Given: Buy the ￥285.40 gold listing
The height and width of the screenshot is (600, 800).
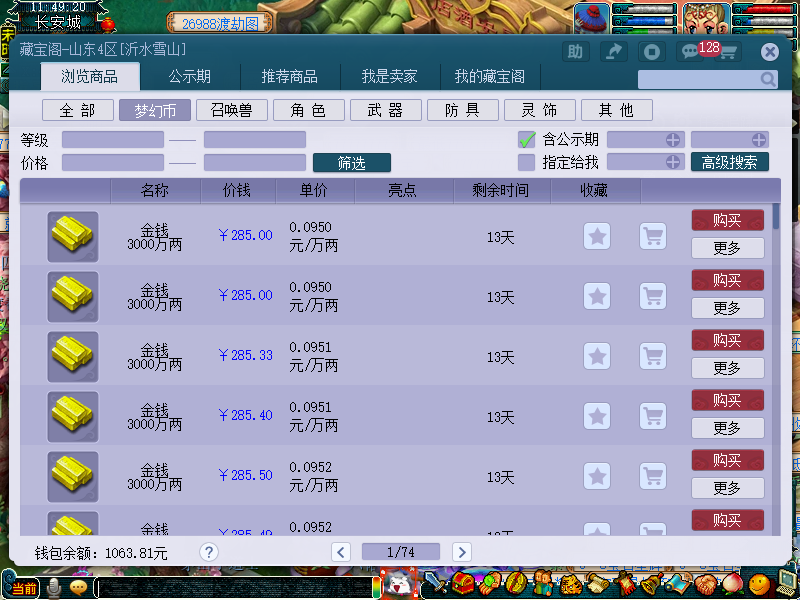Looking at the screenshot, I should click(728, 400).
